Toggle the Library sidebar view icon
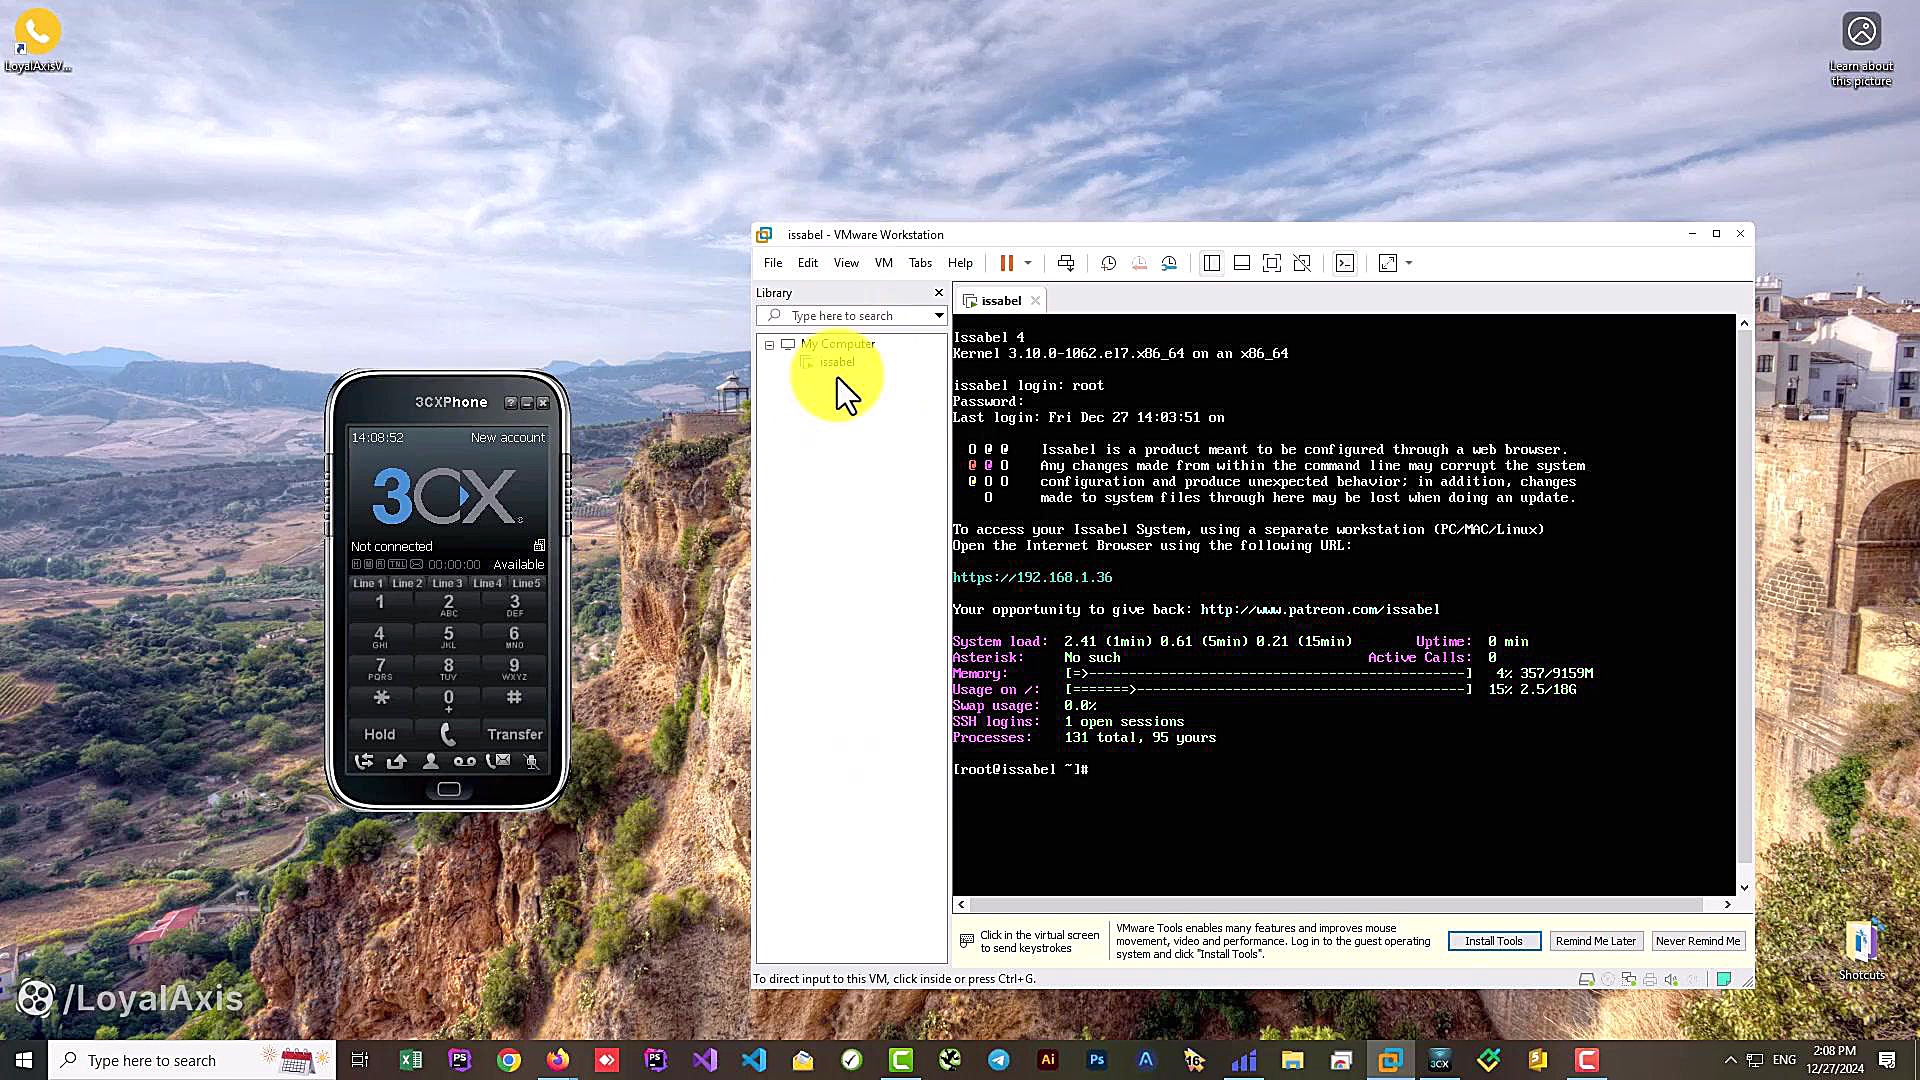 1212,263
